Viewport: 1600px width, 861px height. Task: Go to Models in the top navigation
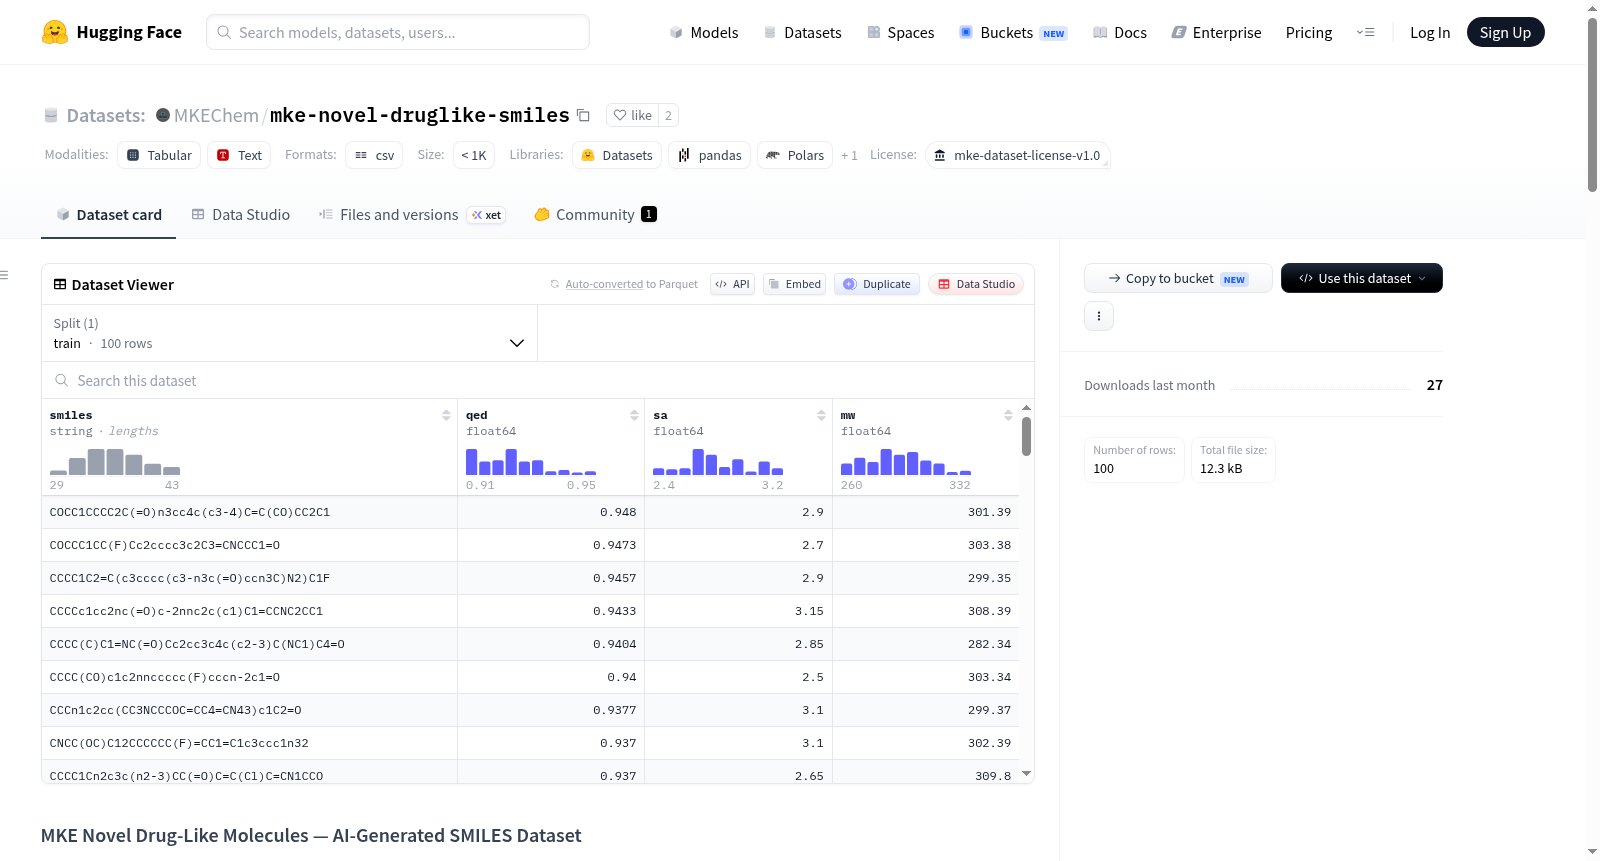[x=704, y=33]
